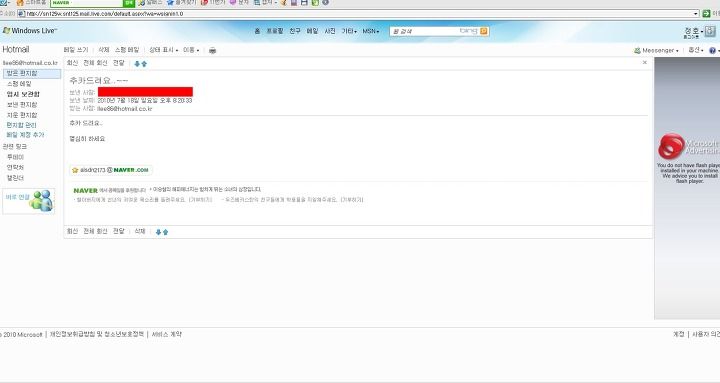Click the green Go arrow by the address bar

tap(706, 14)
